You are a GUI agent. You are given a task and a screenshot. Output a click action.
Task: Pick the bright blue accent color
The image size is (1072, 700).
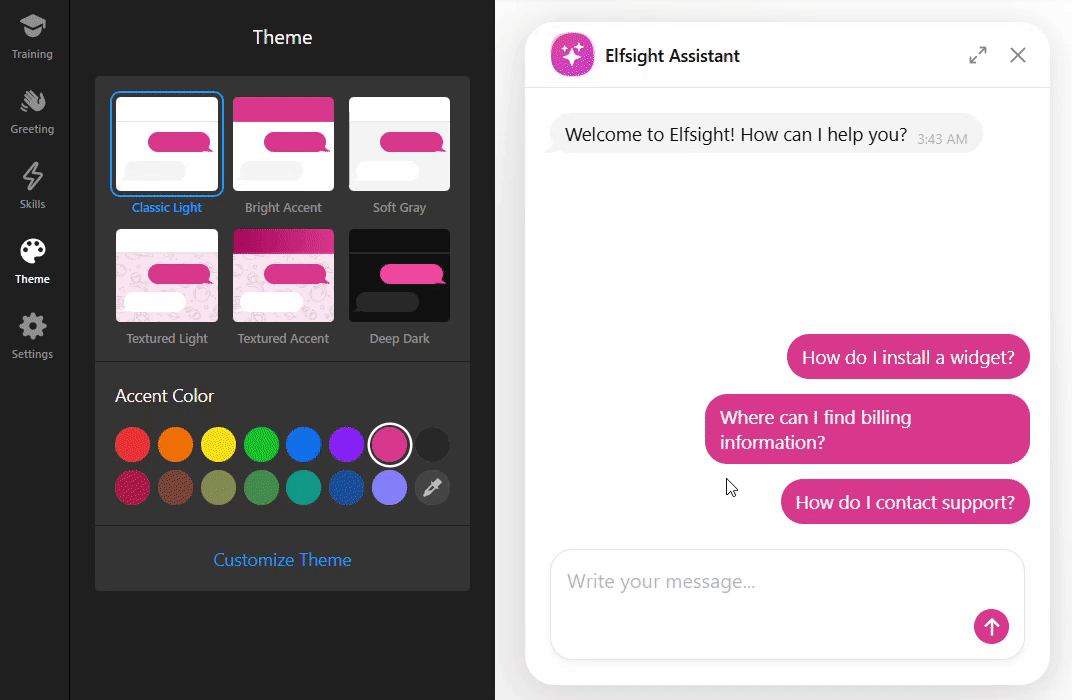click(304, 444)
